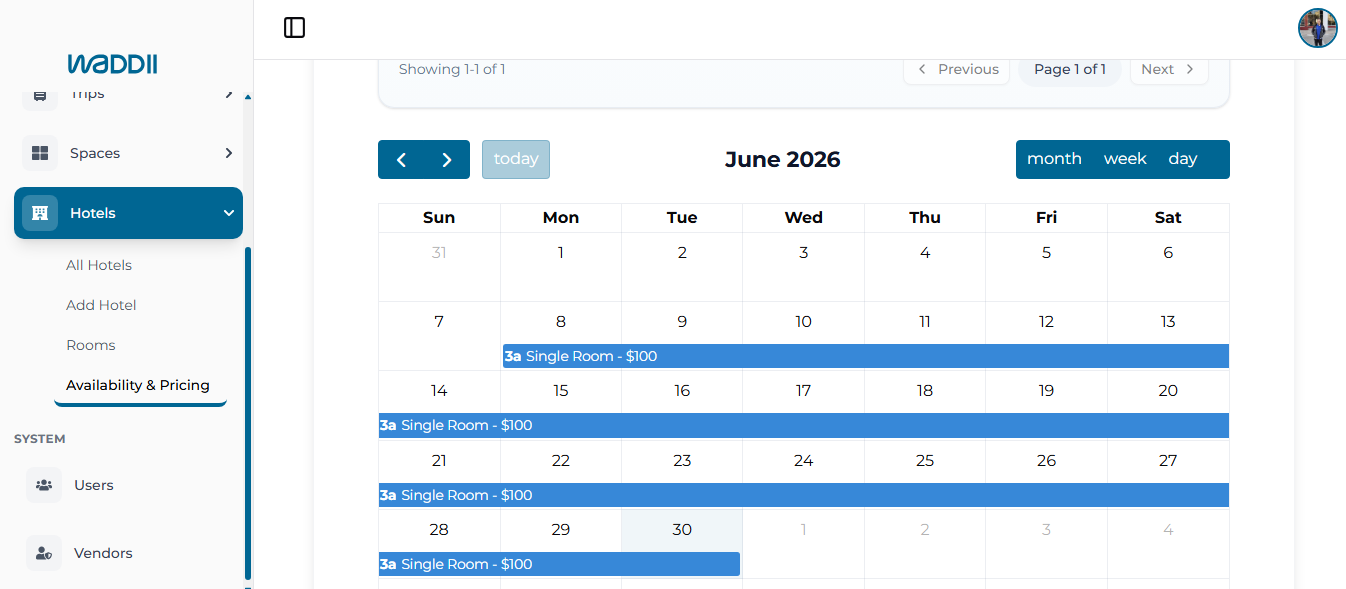Select June 24 day number
This screenshot has width=1346, height=589.
click(803, 460)
